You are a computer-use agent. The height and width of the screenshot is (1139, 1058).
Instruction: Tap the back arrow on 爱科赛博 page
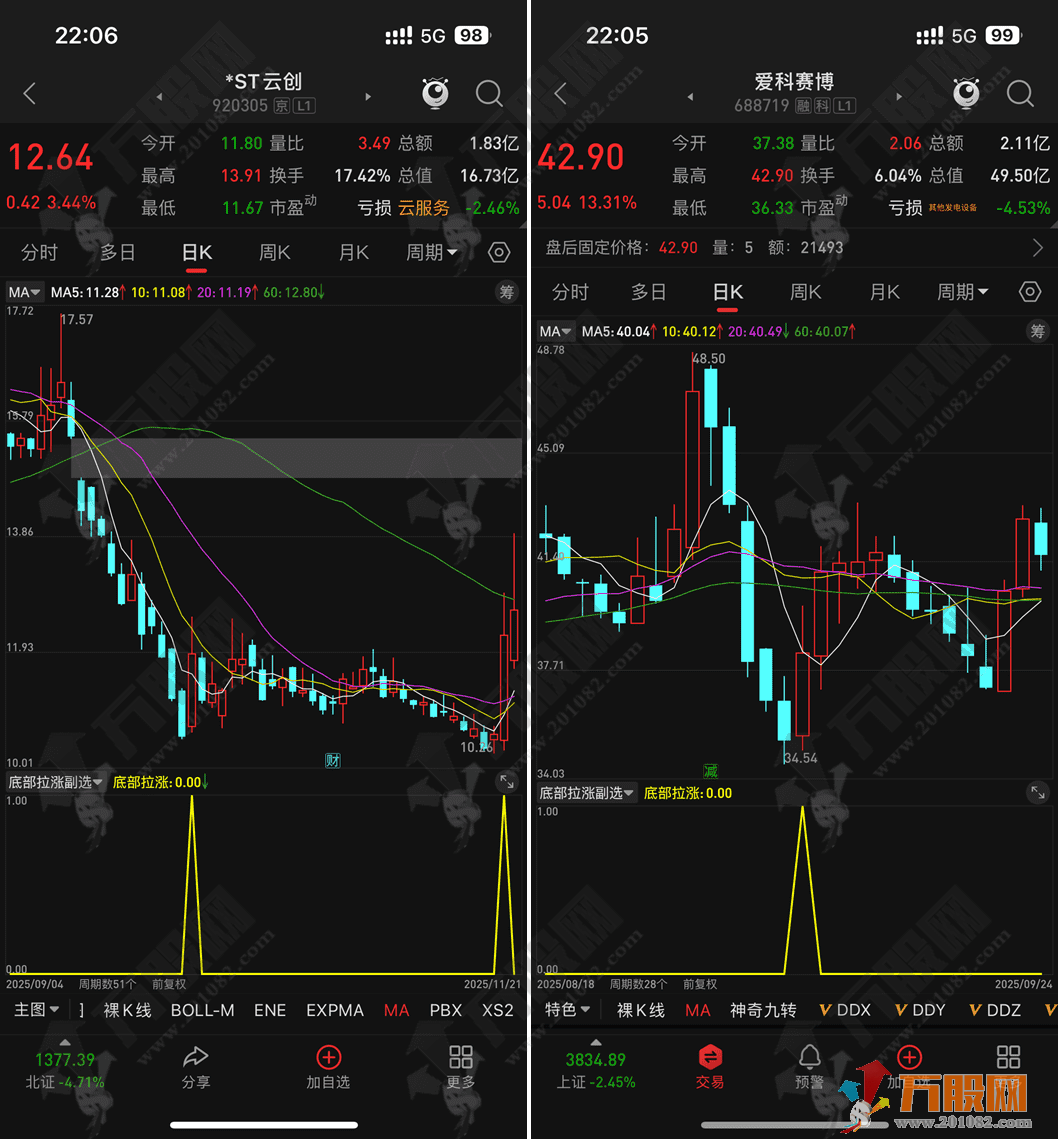click(x=557, y=93)
